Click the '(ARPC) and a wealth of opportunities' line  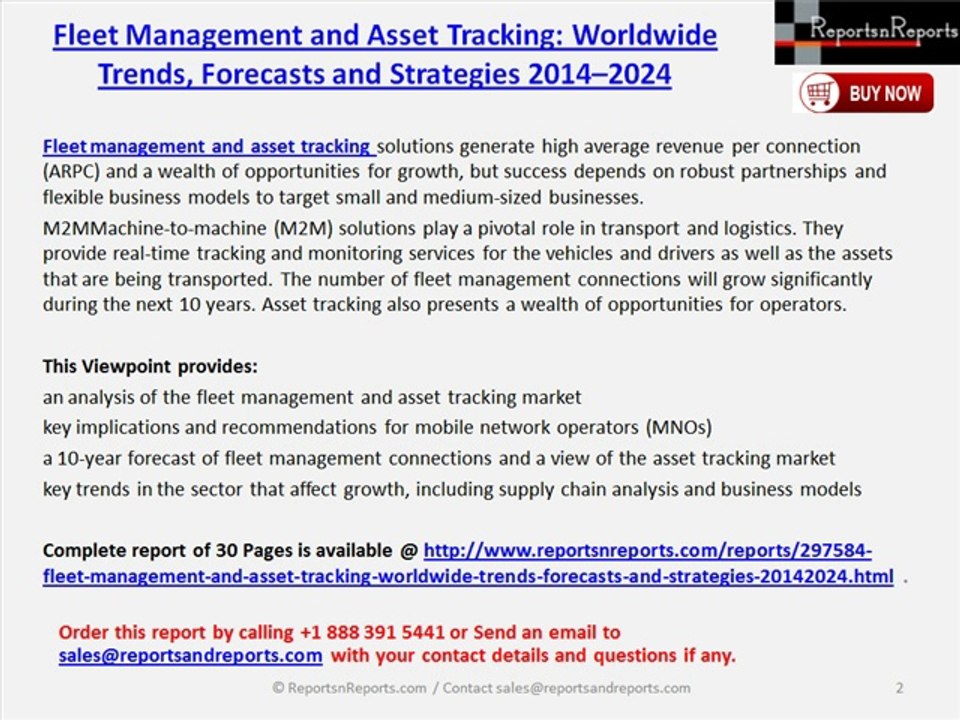(x=464, y=171)
